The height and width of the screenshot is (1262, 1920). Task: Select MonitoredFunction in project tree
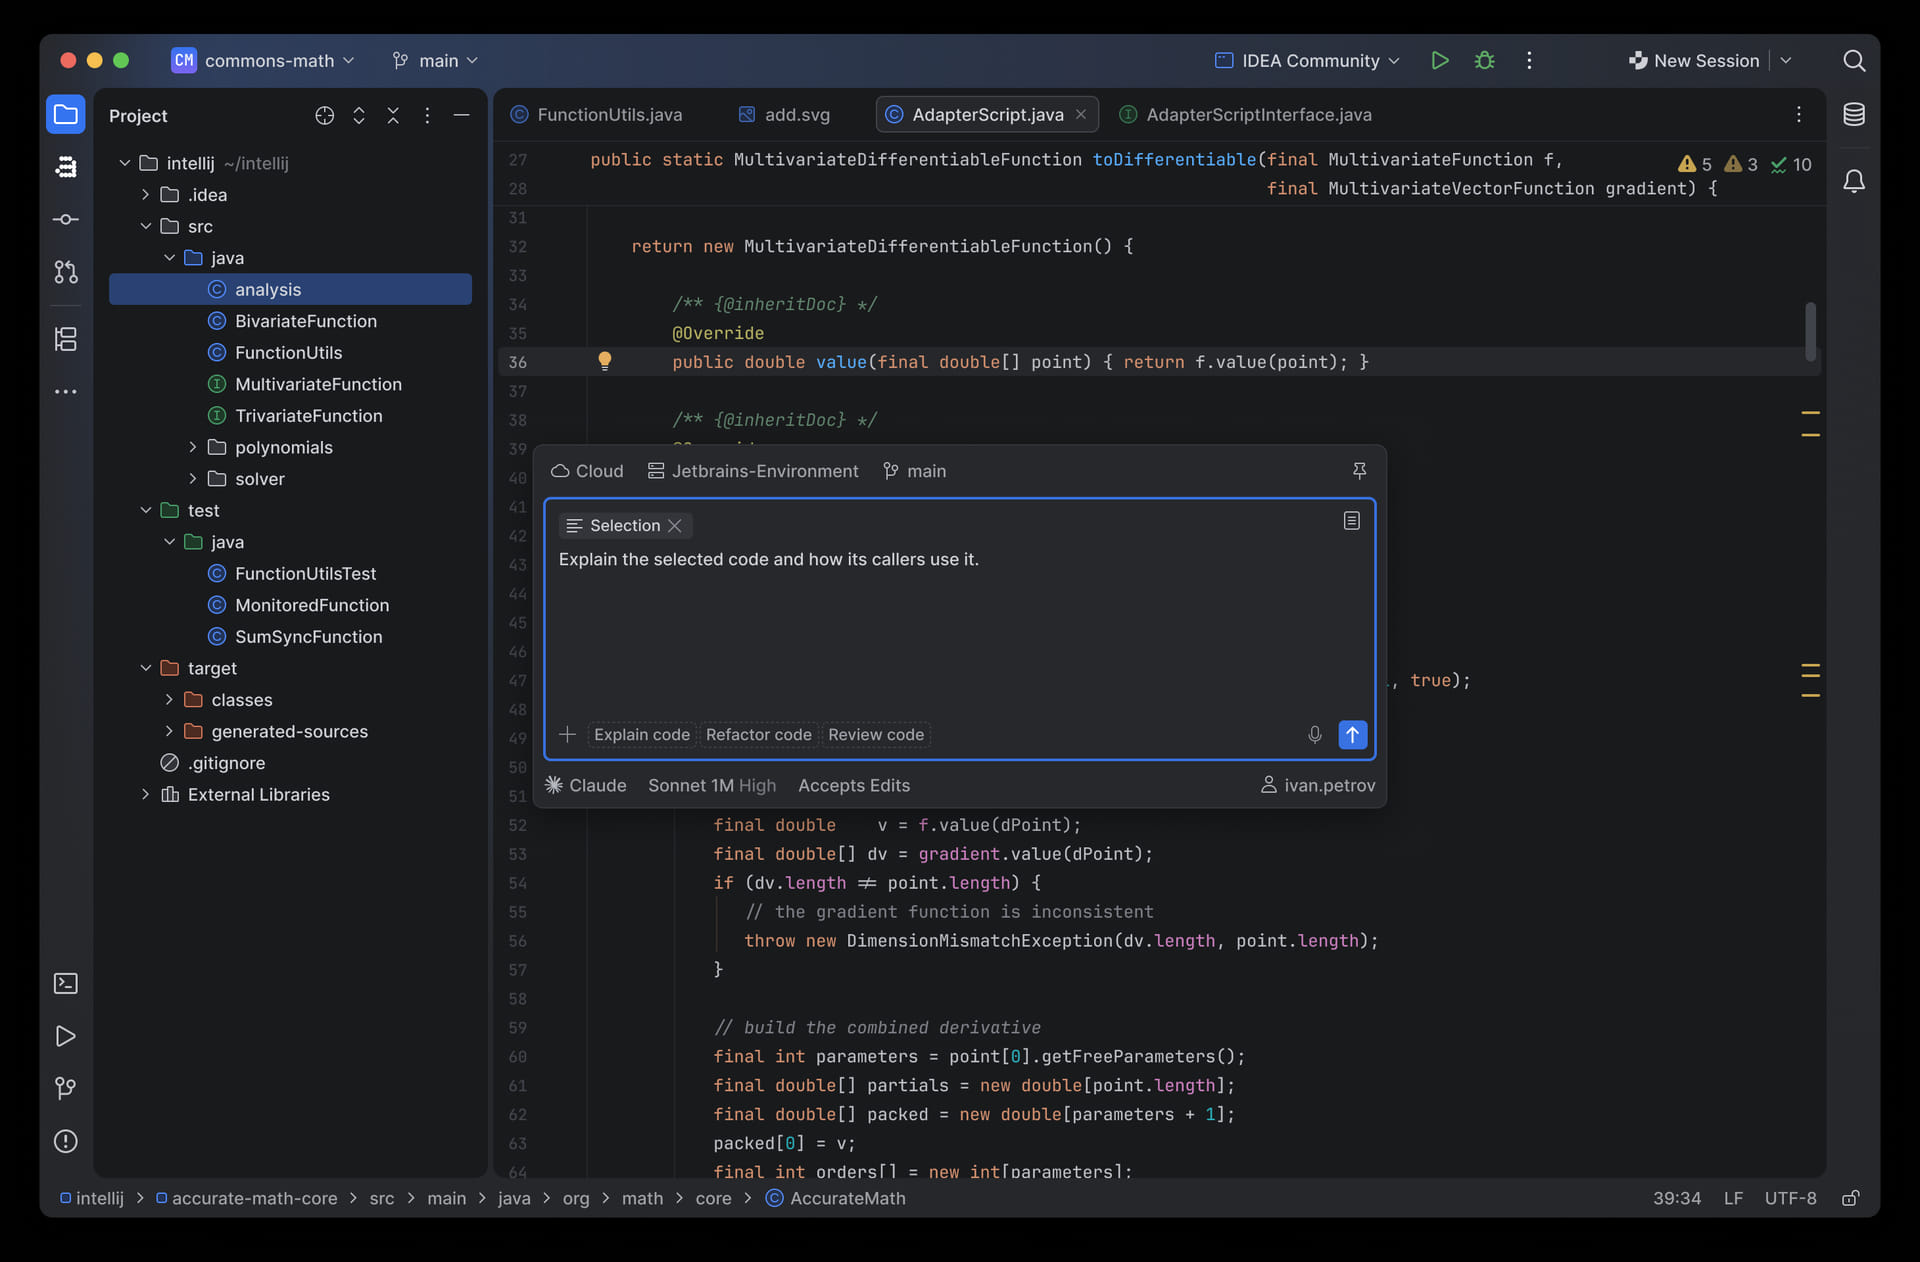pyautogui.click(x=290, y=605)
